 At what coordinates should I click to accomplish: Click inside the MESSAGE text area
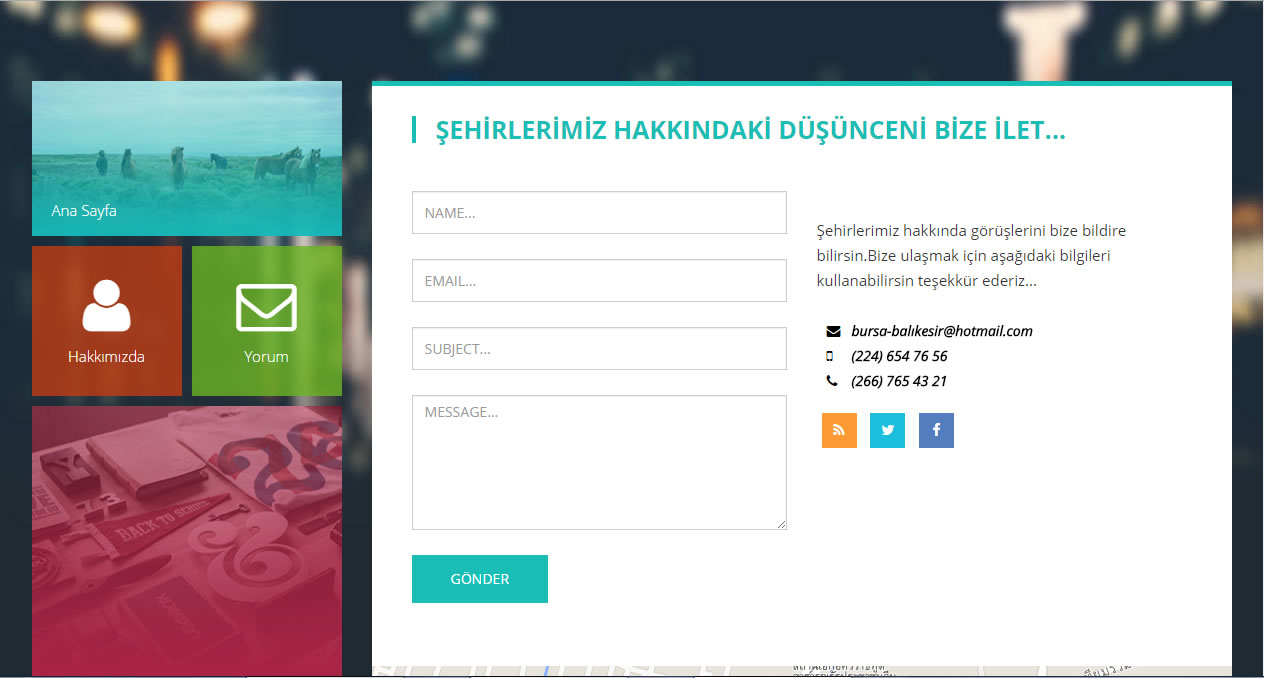coord(598,462)
